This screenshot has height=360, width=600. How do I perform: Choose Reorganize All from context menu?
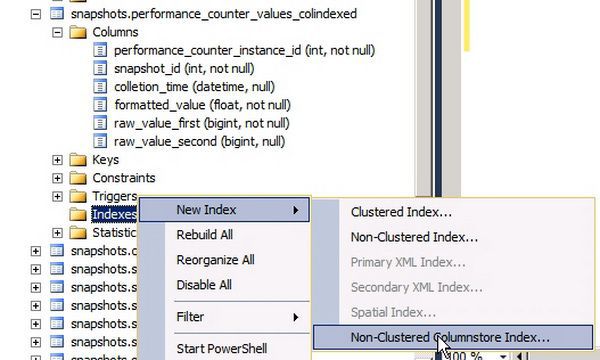(x=215, y=260)
